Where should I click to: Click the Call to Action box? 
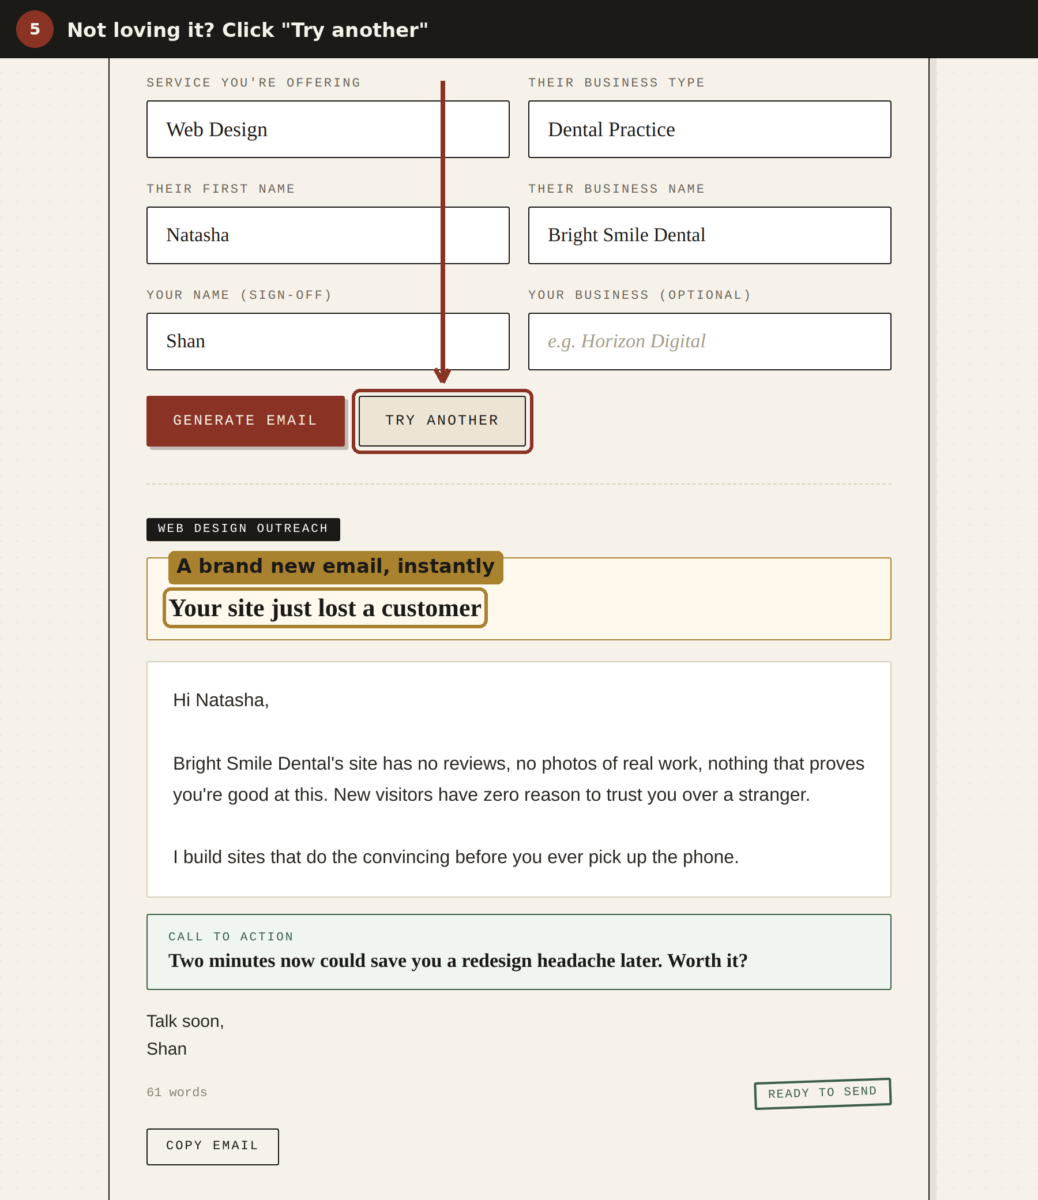pos(518,952)
